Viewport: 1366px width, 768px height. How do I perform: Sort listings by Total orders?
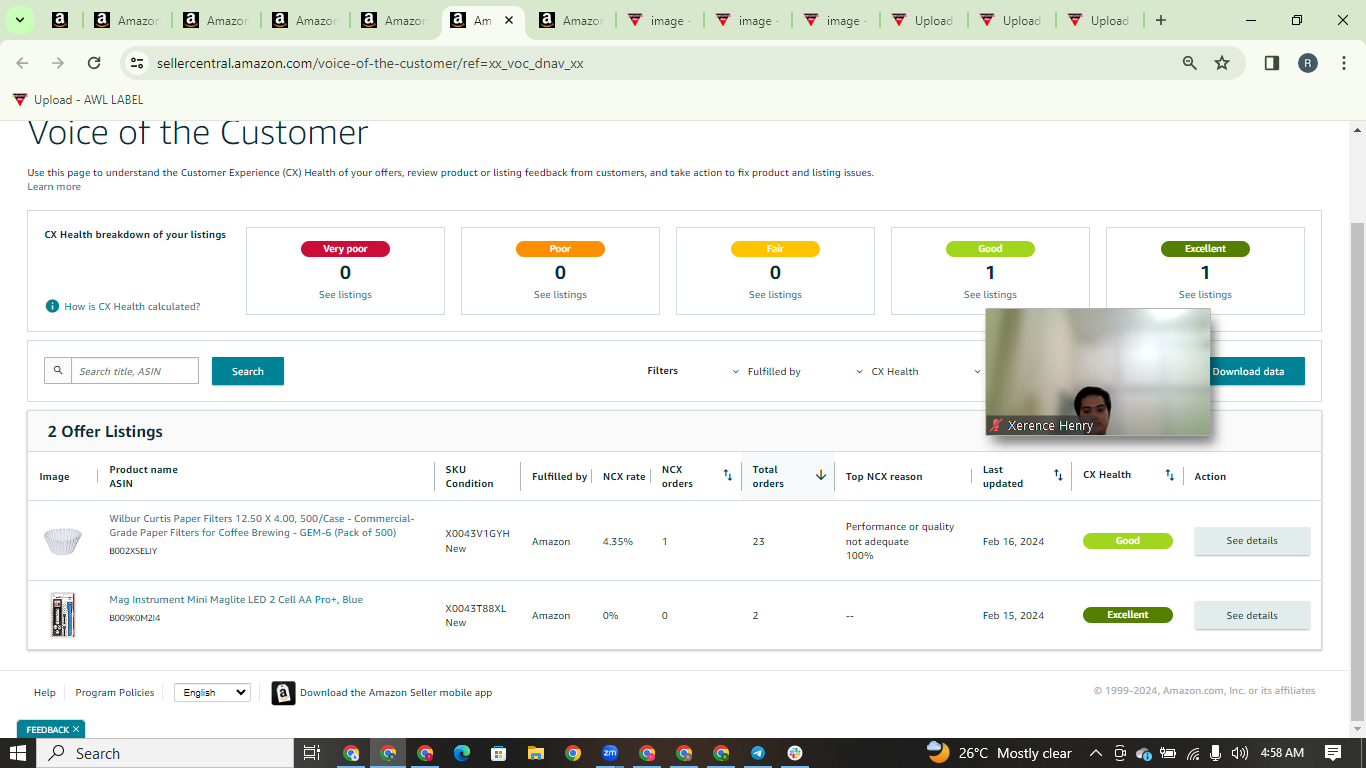coord(821,476)
